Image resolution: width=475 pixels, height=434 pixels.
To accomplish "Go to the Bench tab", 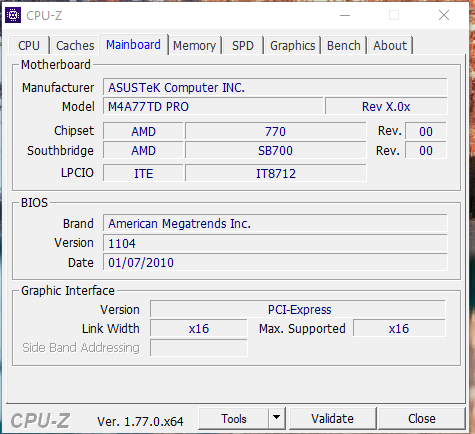I will [x=344, y=45].
